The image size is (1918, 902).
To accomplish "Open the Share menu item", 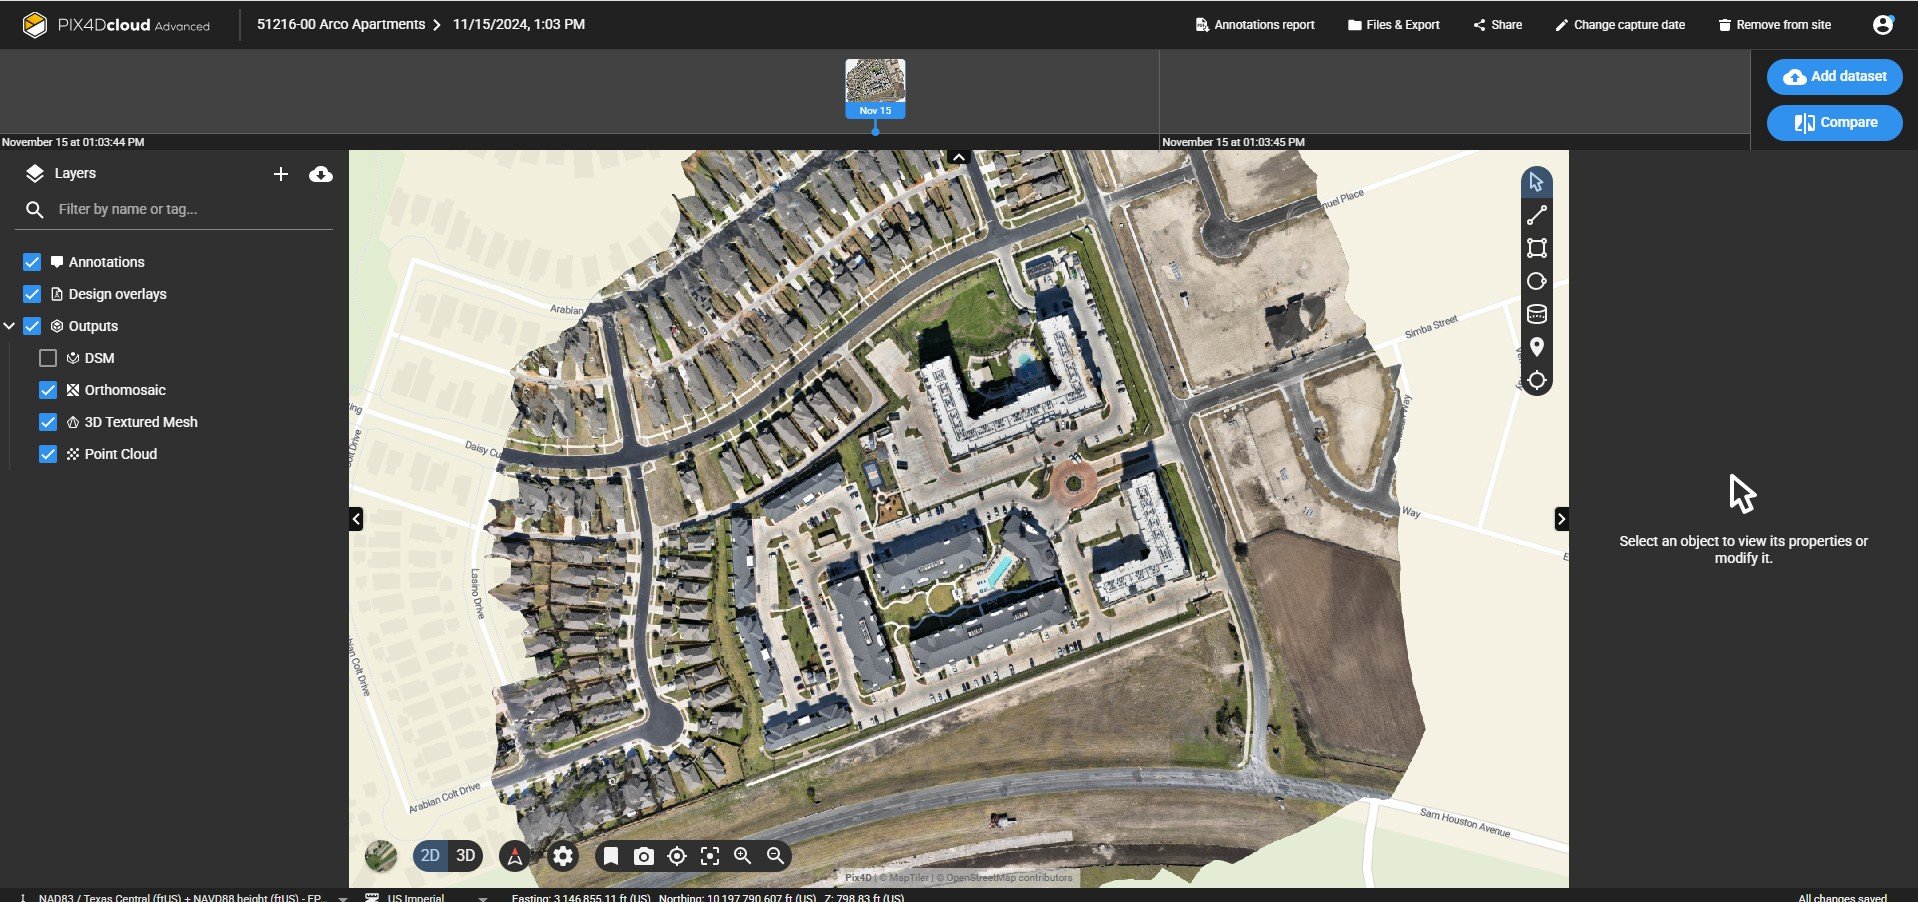I will (1498, 25).
